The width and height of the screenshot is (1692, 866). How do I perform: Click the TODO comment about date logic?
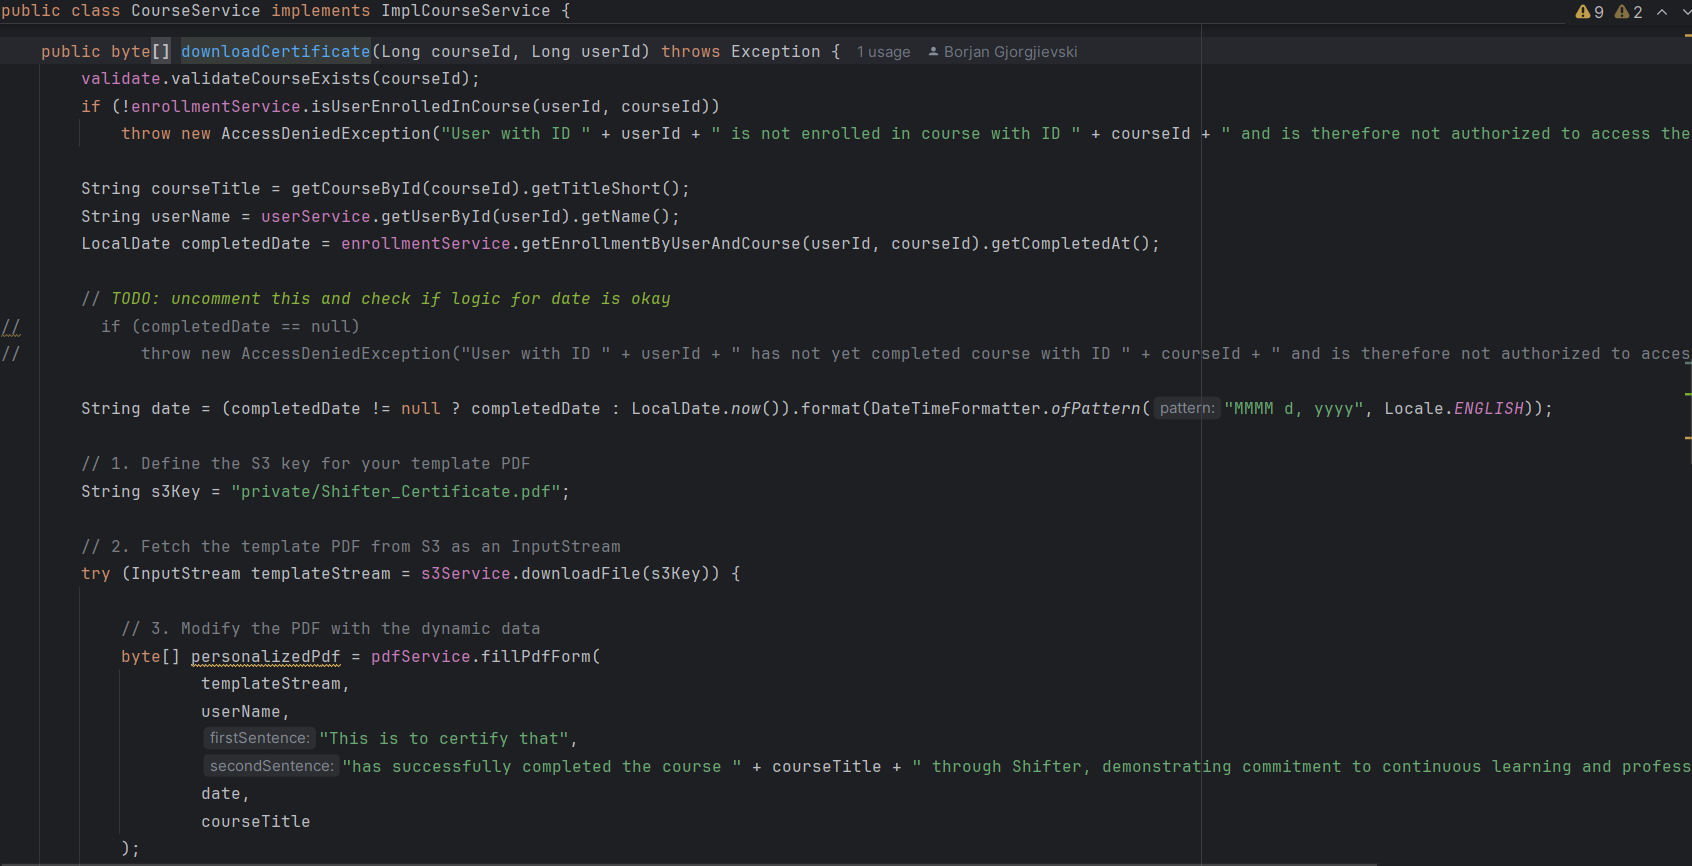[x=375, y=298]
